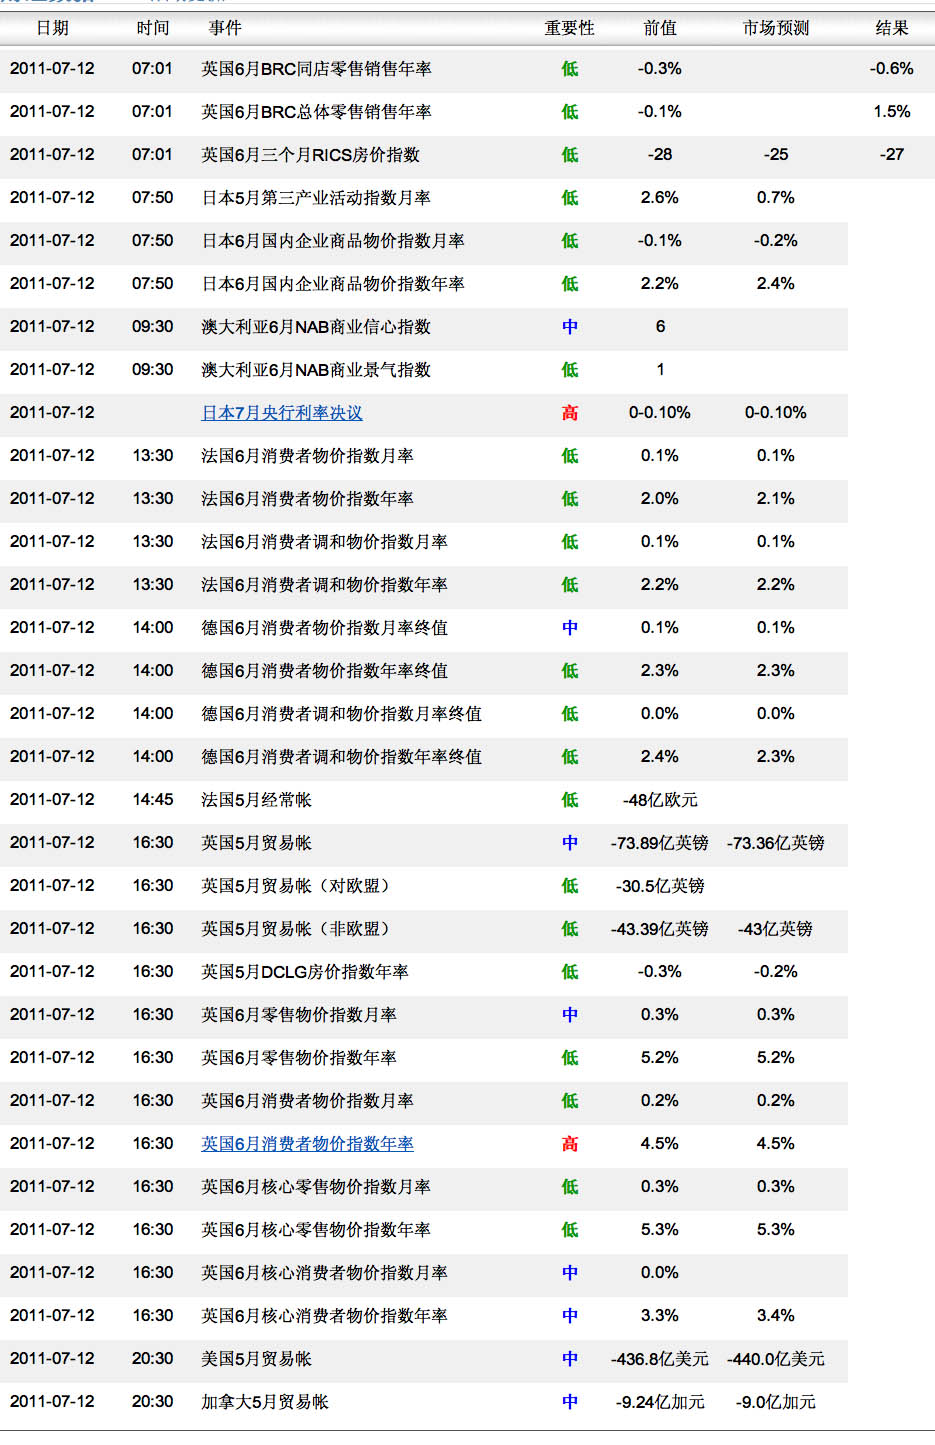Viewport: 935px width, 1445px height.
Task: Click the 0-0.10% forecast value
Action: [776, 413]
